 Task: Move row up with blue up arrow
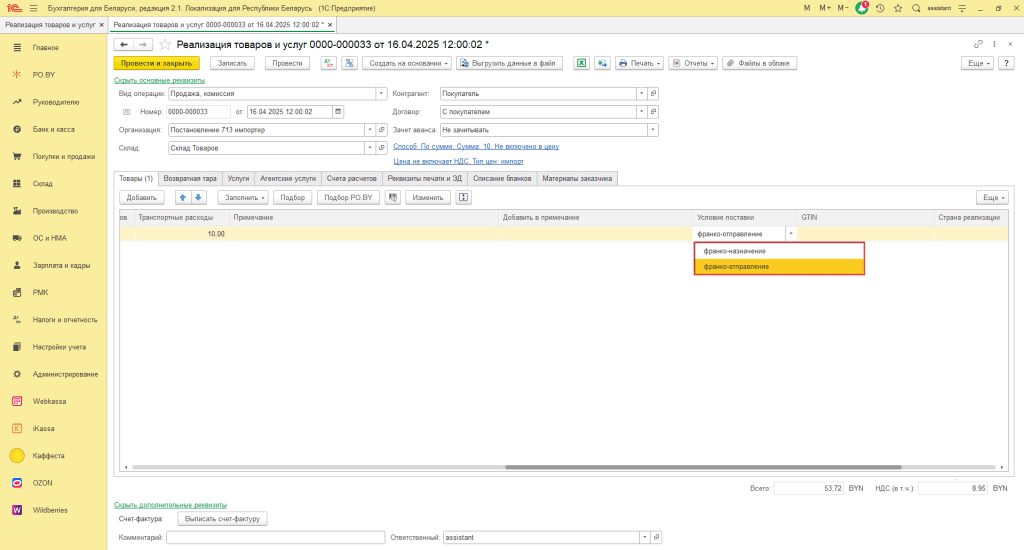click(x=183, y=197)
